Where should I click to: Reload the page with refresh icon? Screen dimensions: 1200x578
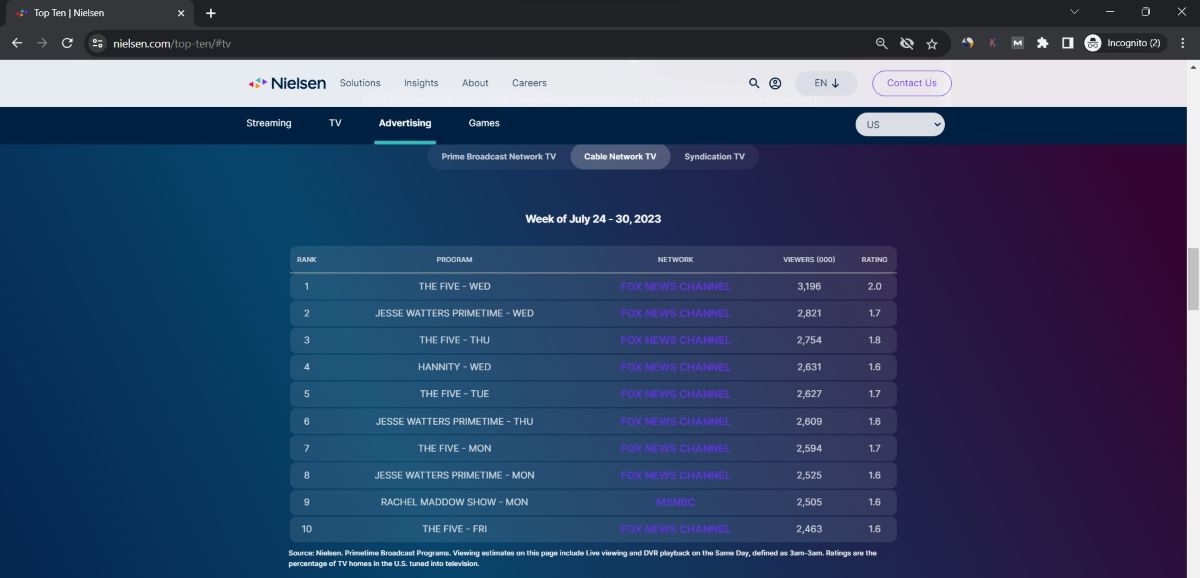tap(67, 43)
